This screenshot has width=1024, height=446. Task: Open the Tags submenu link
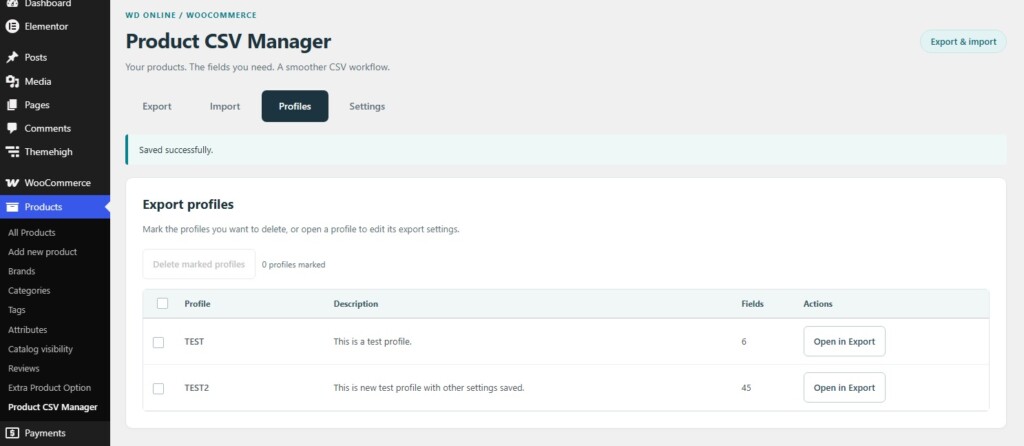[x=16, y=310]
